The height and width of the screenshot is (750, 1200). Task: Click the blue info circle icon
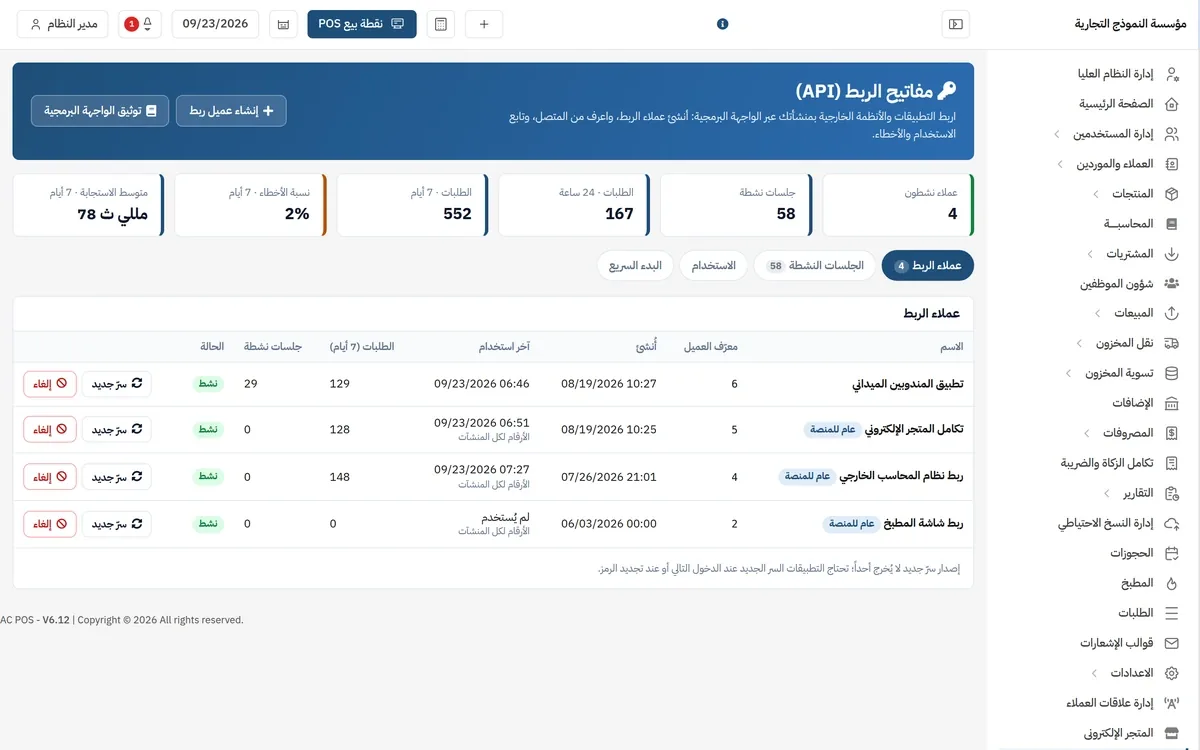point(723,24)
